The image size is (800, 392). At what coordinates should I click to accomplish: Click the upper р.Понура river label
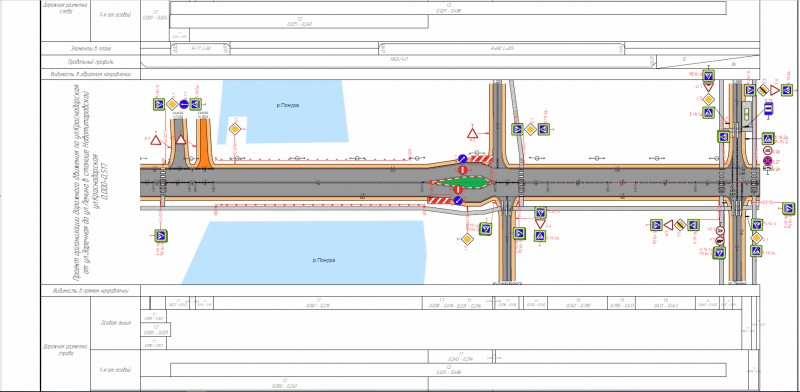[x=288, y=105]
